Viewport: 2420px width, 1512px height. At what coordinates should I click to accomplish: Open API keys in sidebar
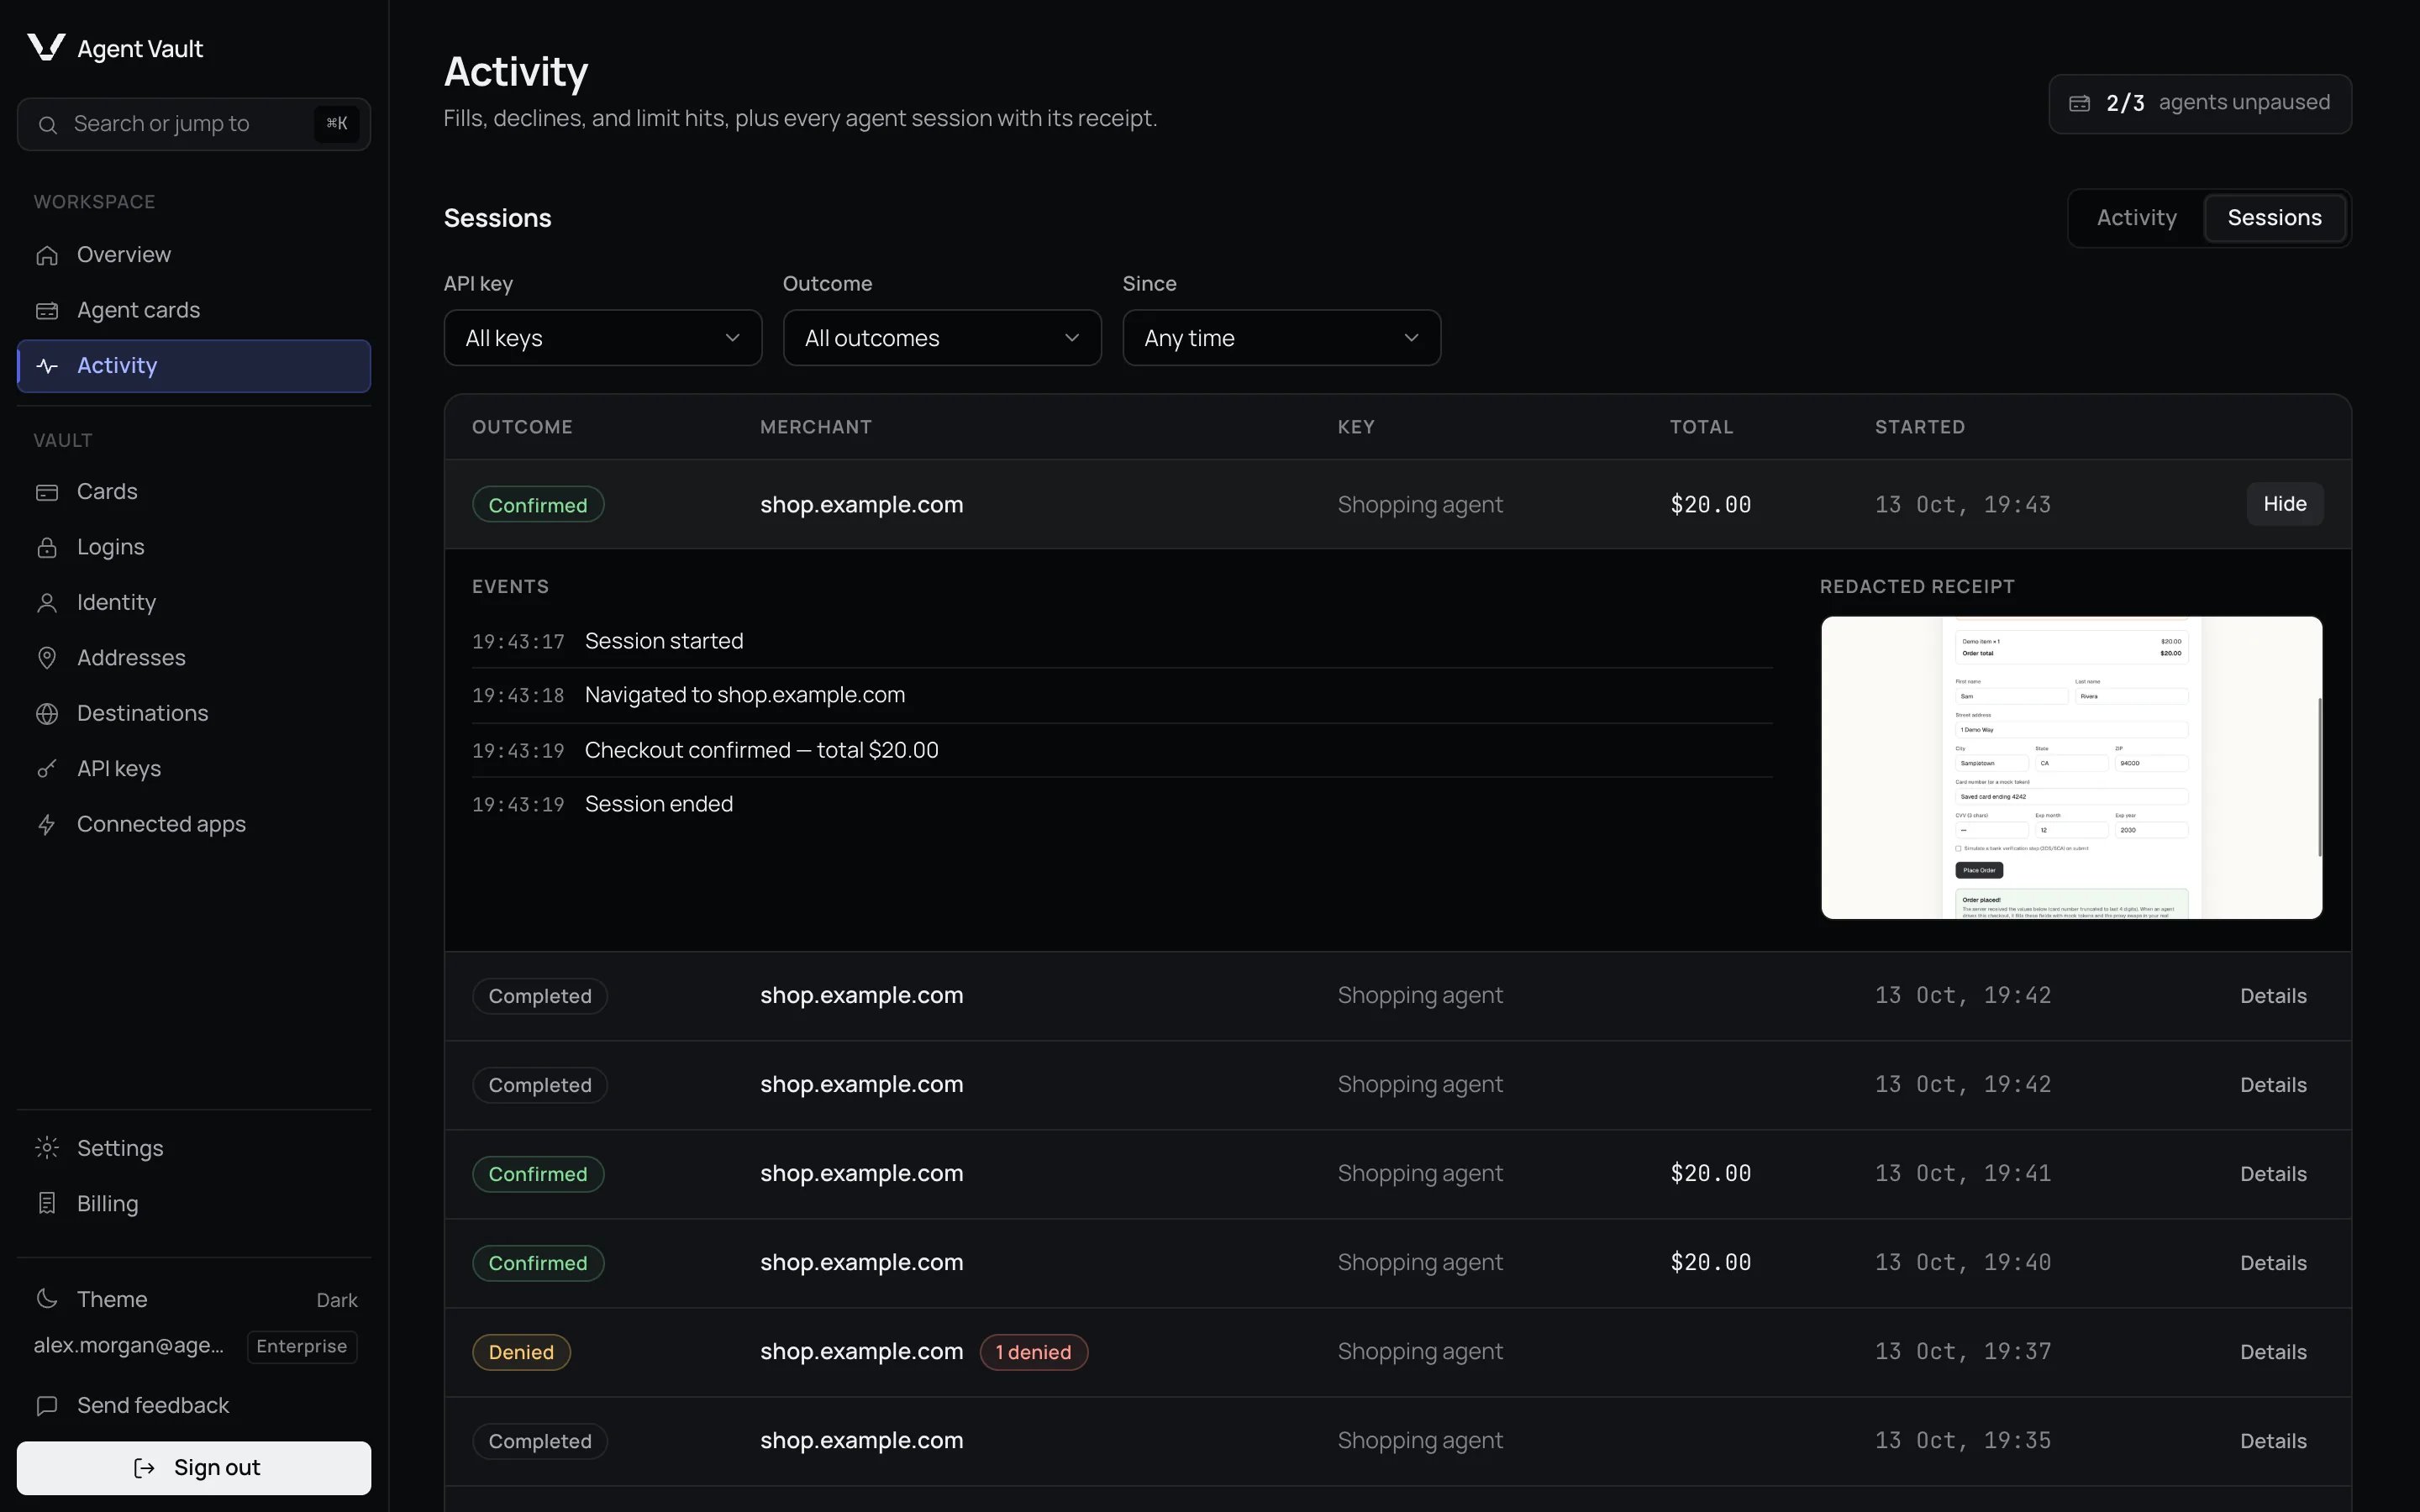[194, 769]
